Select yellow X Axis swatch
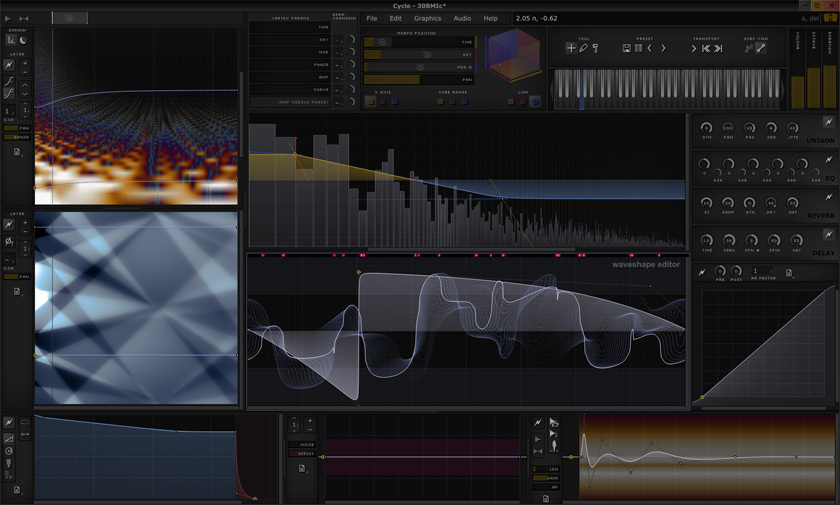Screen dimensions: 840x505 point(370,101)
